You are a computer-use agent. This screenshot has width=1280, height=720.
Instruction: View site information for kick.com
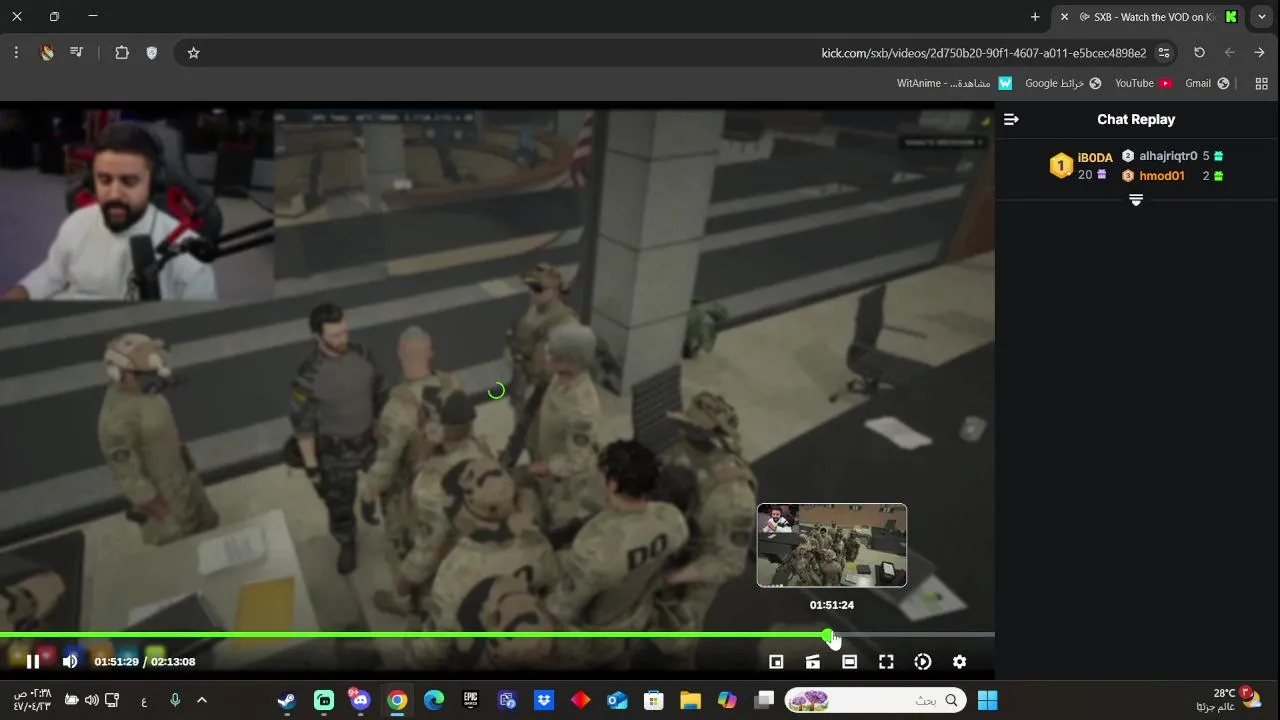coord(1164,53)
